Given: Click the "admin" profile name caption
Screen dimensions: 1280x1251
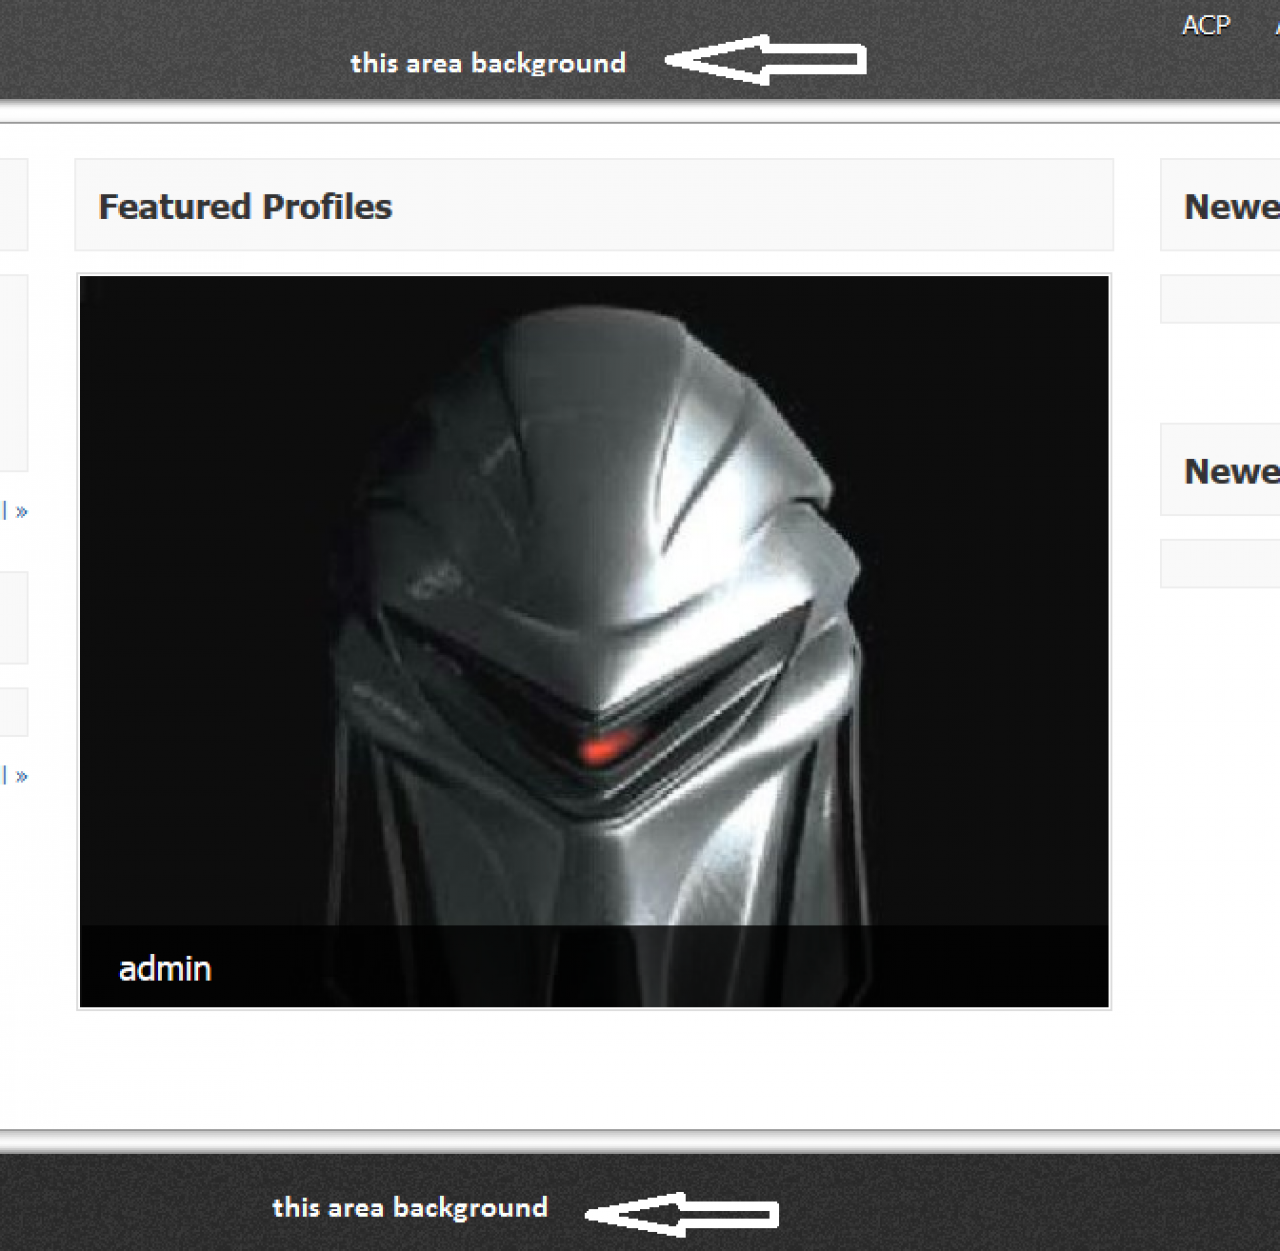Looking at the screenshot, I should coord(165,968).
